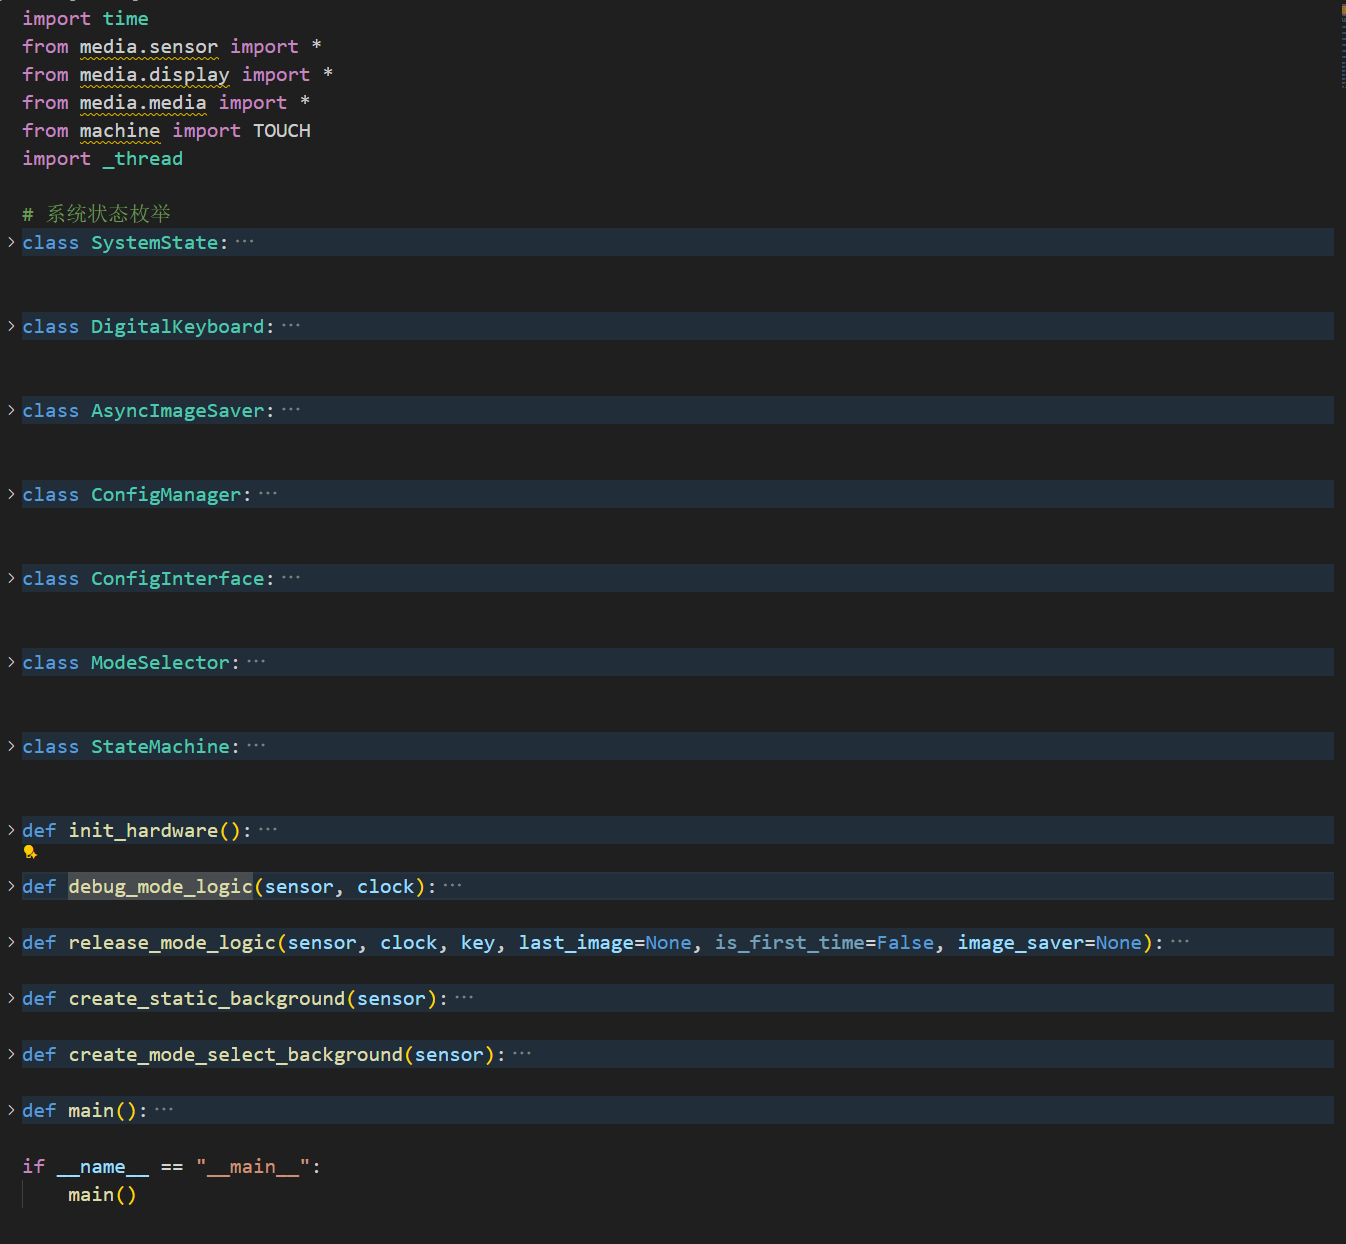Screen dimensions: 1346x1244
Task: Click the TOUCH identifier in the machine import
Action: (281, 131)
